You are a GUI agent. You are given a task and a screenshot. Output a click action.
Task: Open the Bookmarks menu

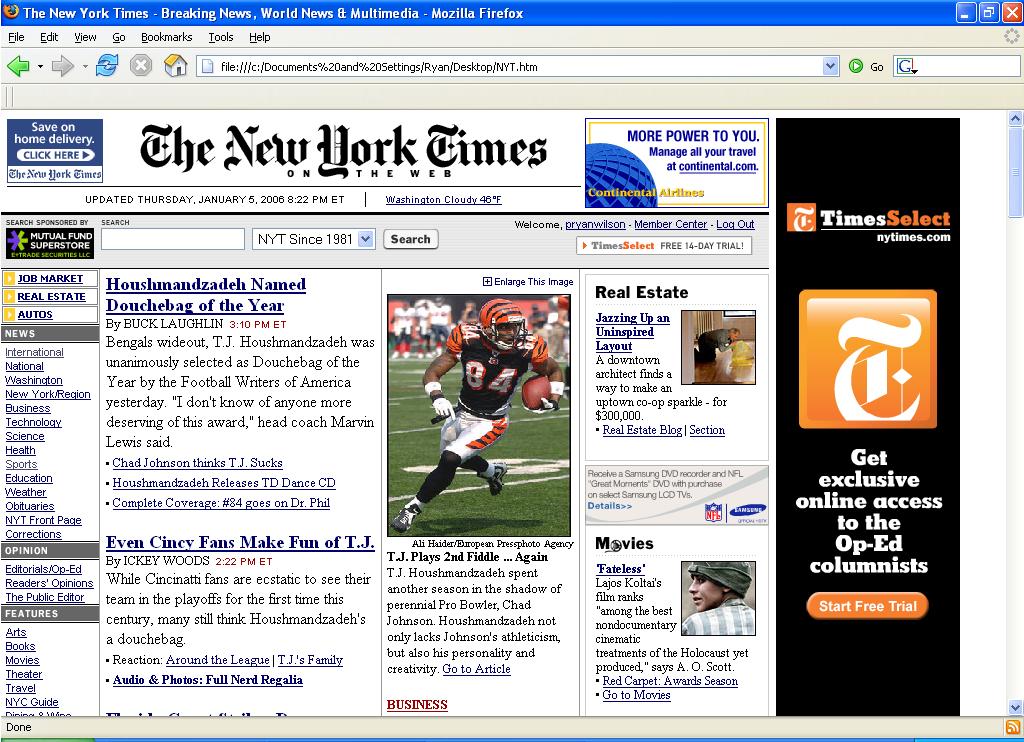click(167, 37)
